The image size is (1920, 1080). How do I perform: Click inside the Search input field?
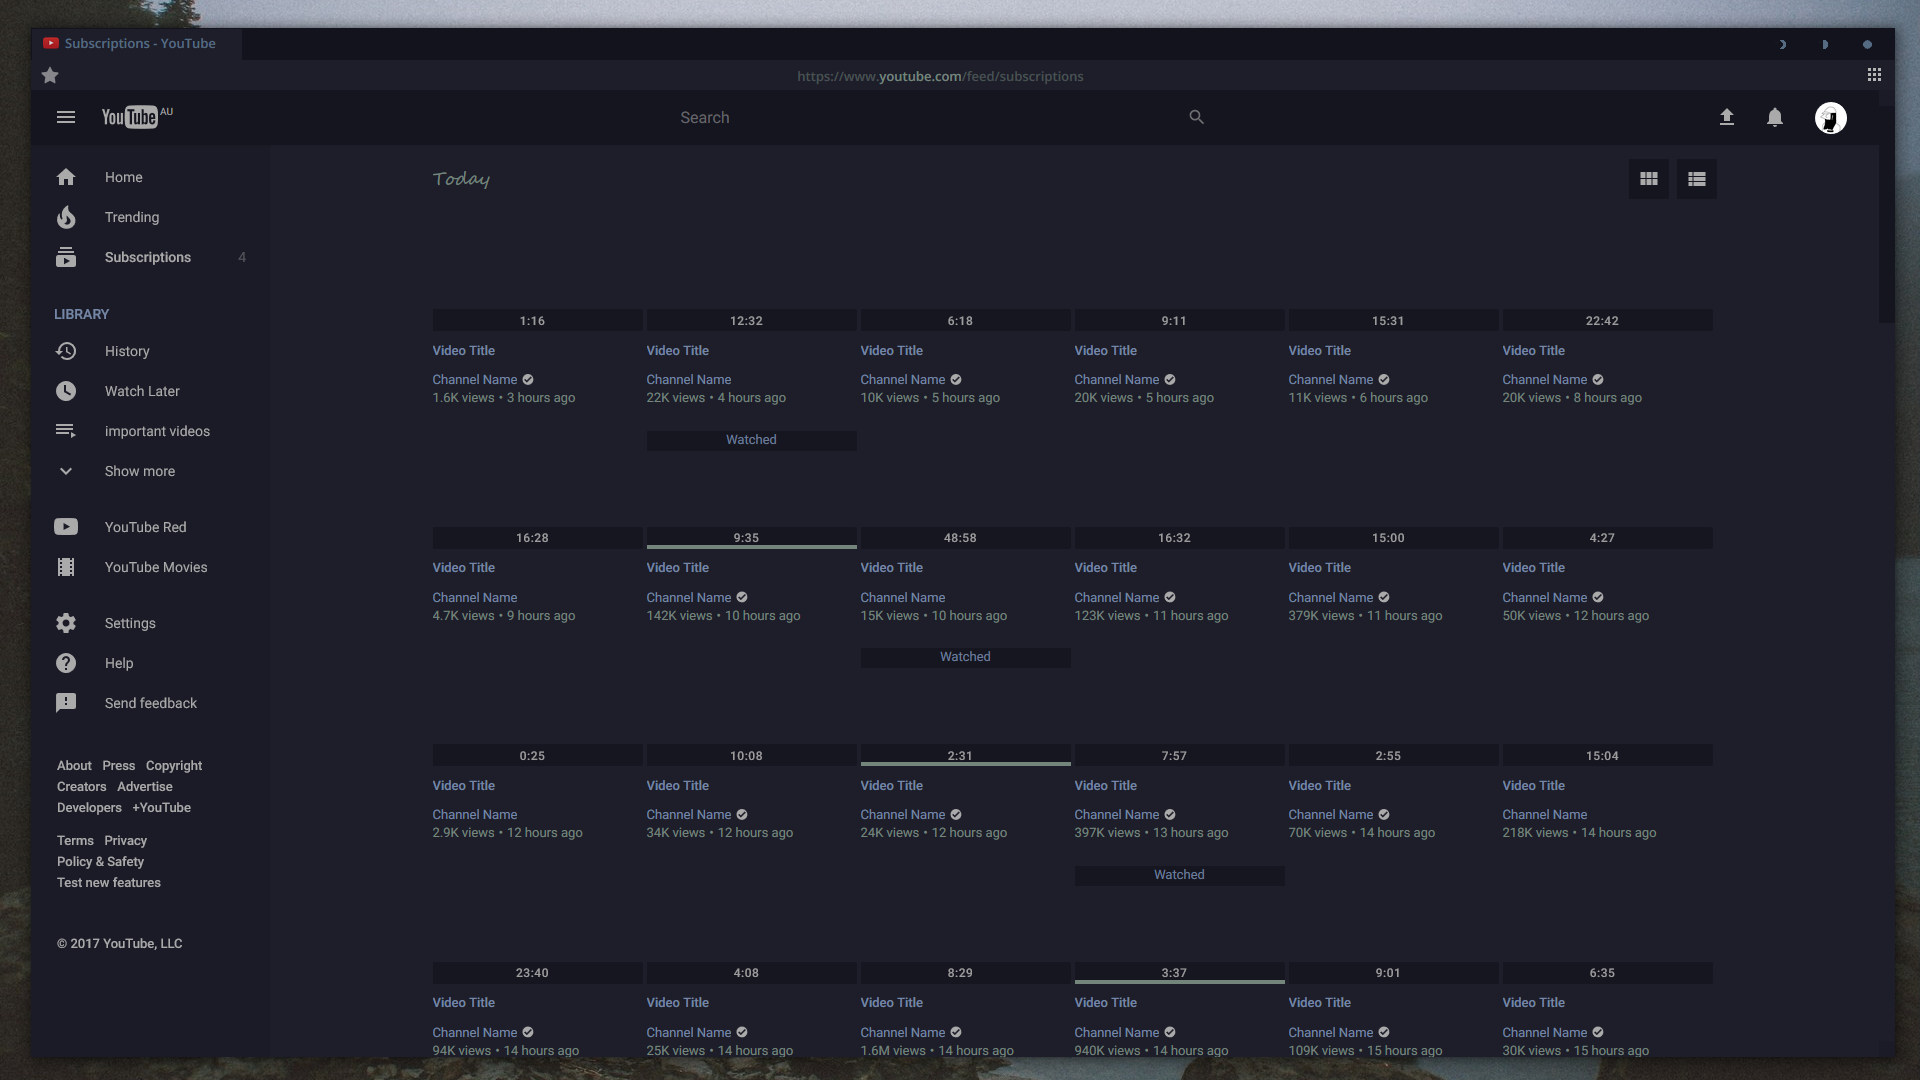[x=900, y=117]
